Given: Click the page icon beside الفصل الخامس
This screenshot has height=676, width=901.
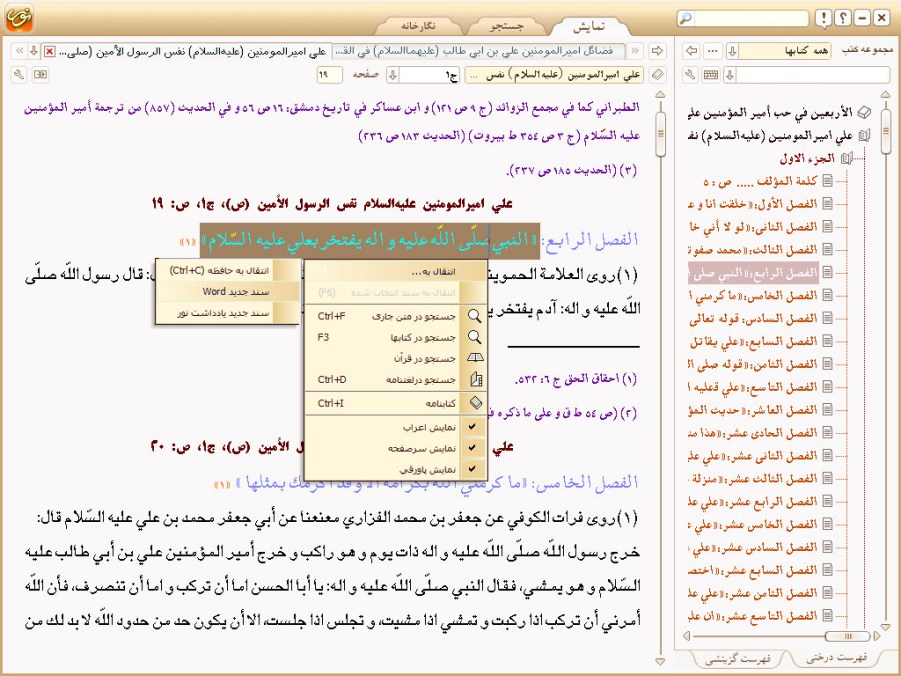Looking at the screenshot, I should click(x=827, y=295).
